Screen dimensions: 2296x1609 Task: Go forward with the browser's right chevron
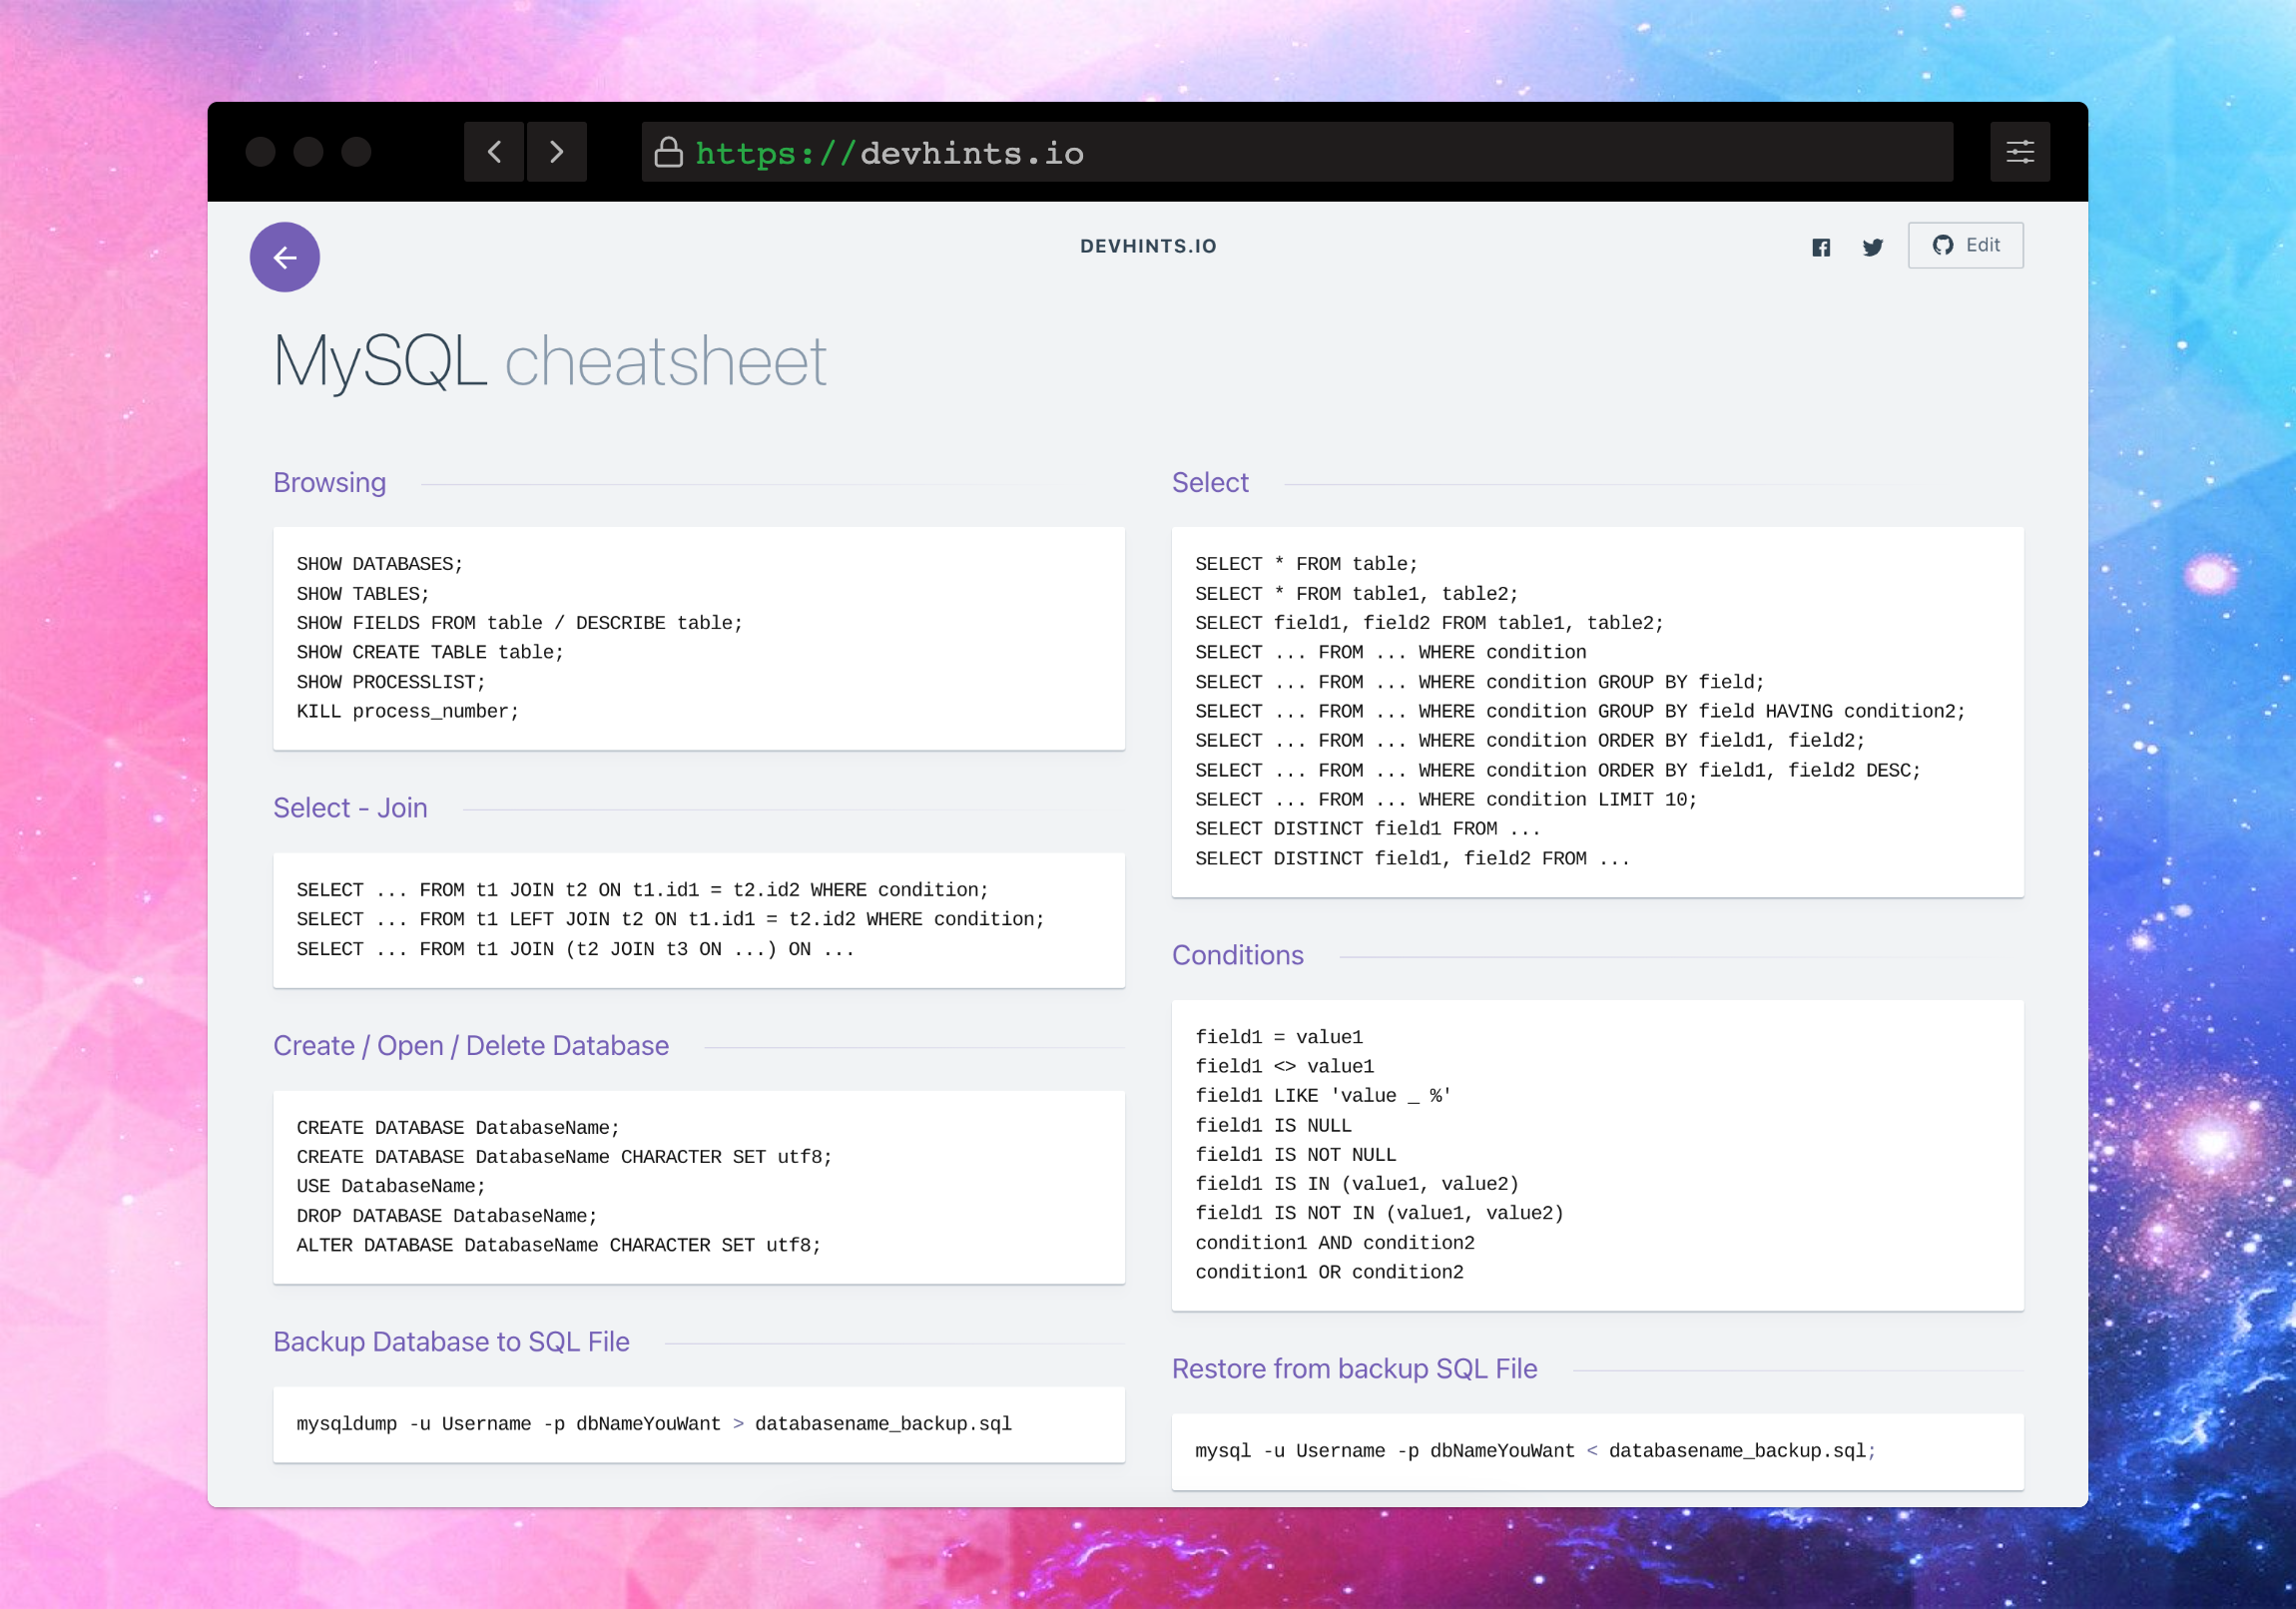coord(556,152)
